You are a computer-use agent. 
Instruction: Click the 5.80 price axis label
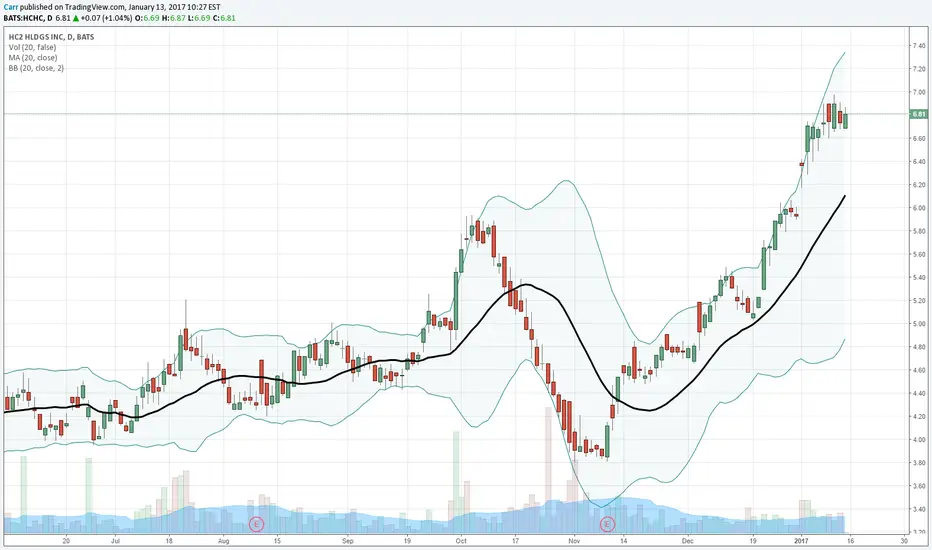pyautogui.click(x=918, y=231)
